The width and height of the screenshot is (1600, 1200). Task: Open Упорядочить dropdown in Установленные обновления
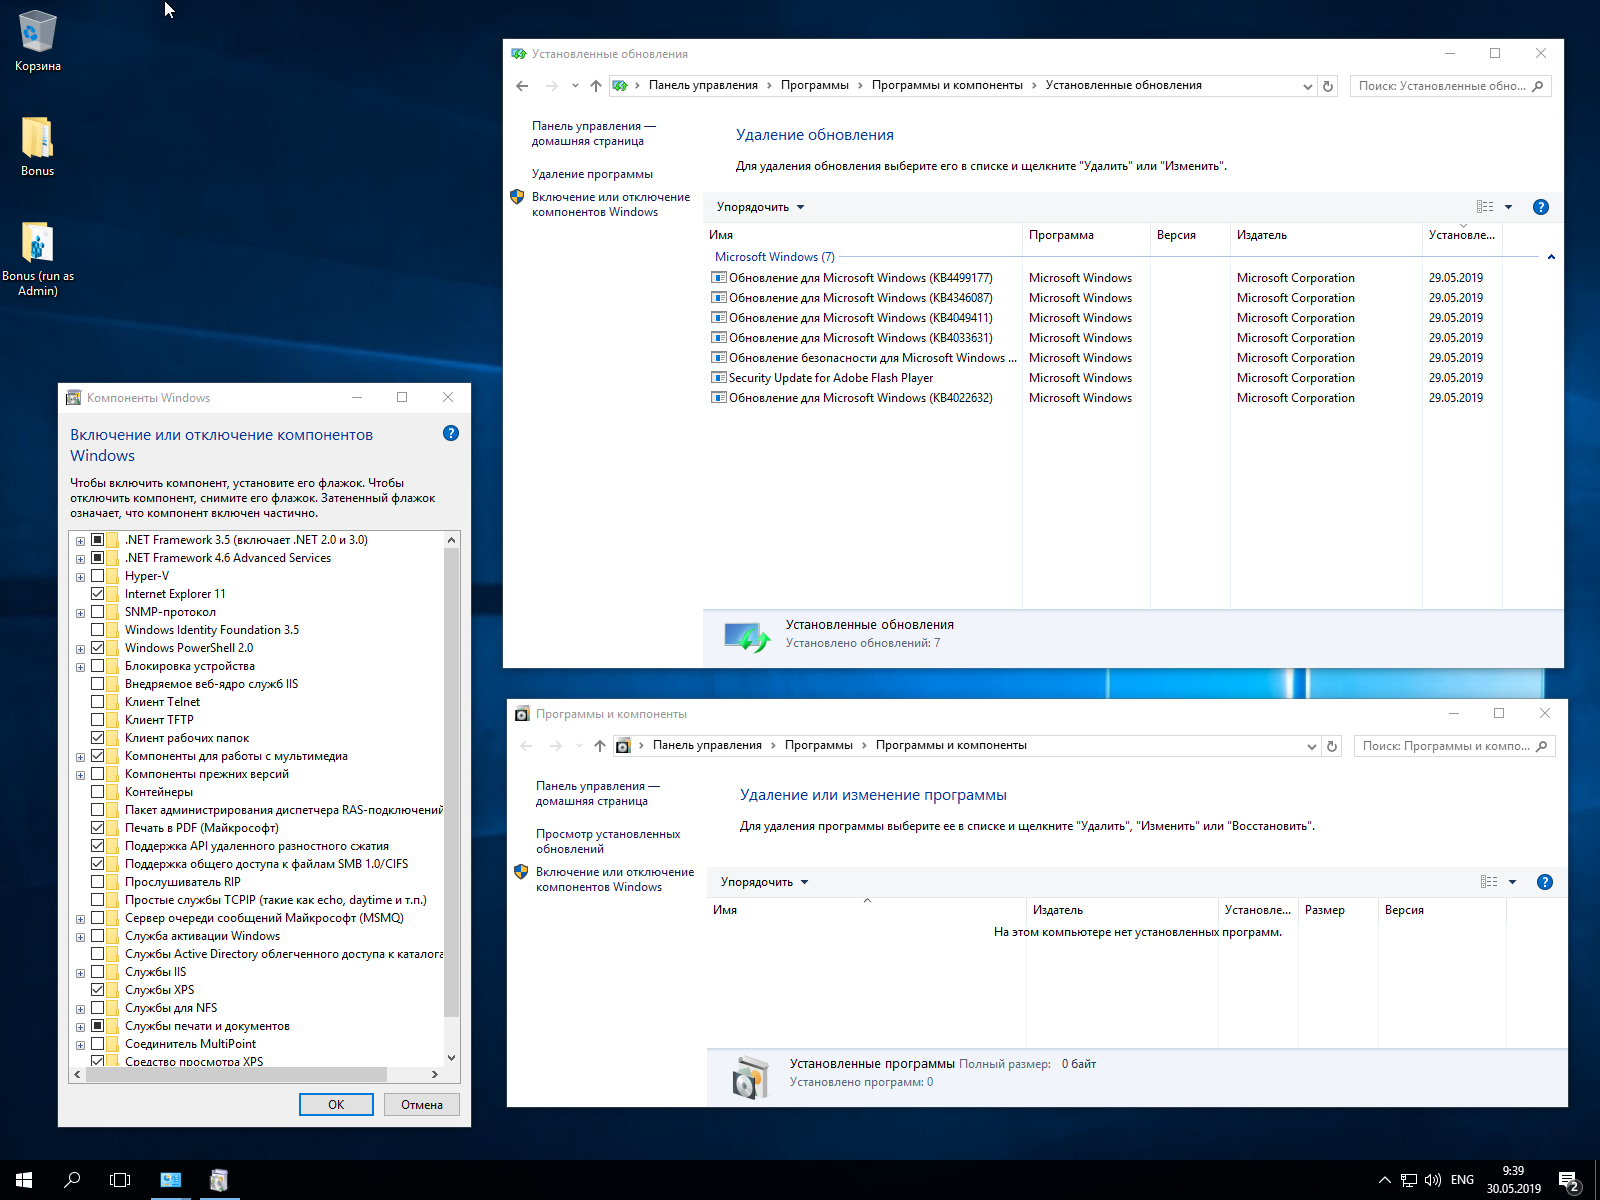click(x=760, y=207)
